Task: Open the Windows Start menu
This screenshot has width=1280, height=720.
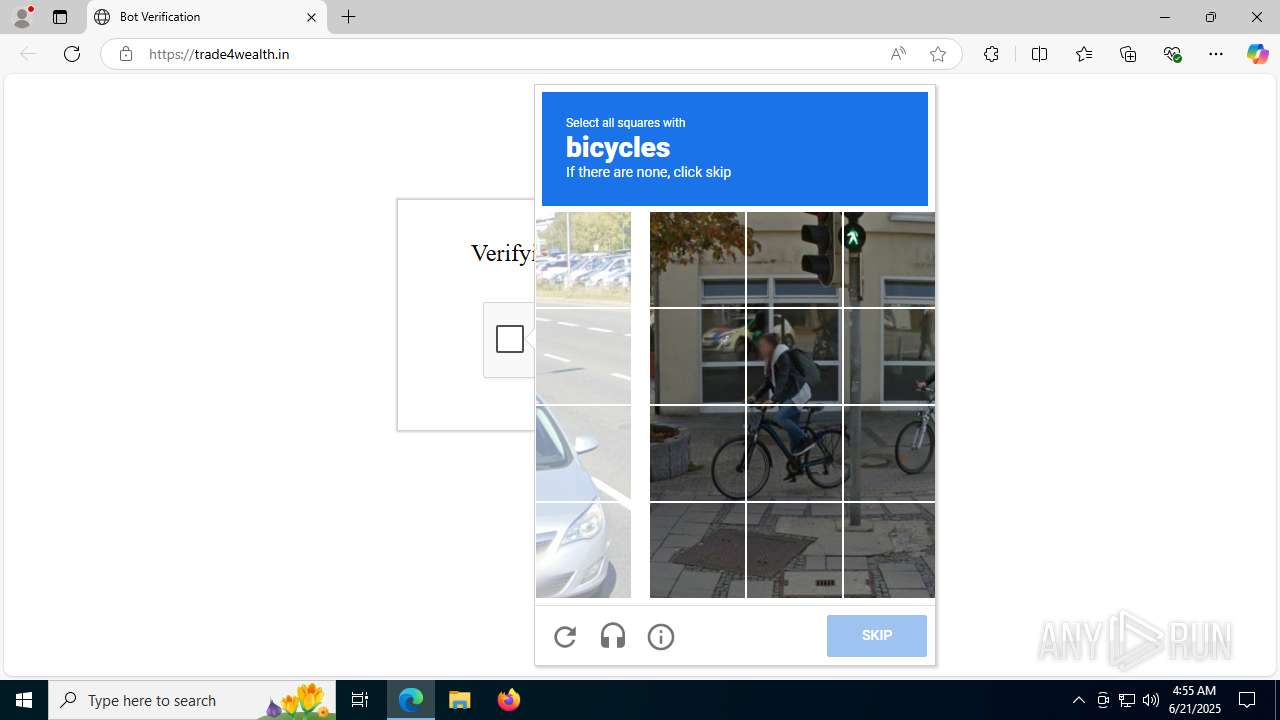Action: point(24,700)
